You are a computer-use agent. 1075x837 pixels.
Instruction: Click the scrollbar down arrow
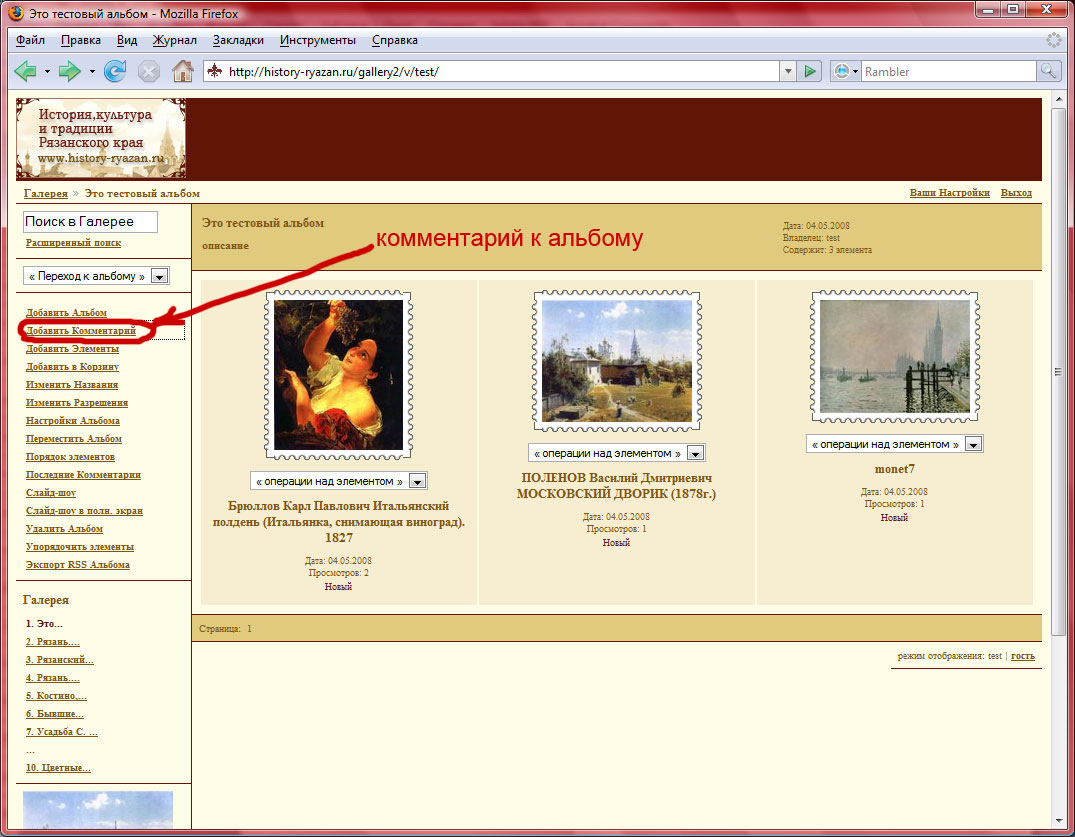point(1059,821)
